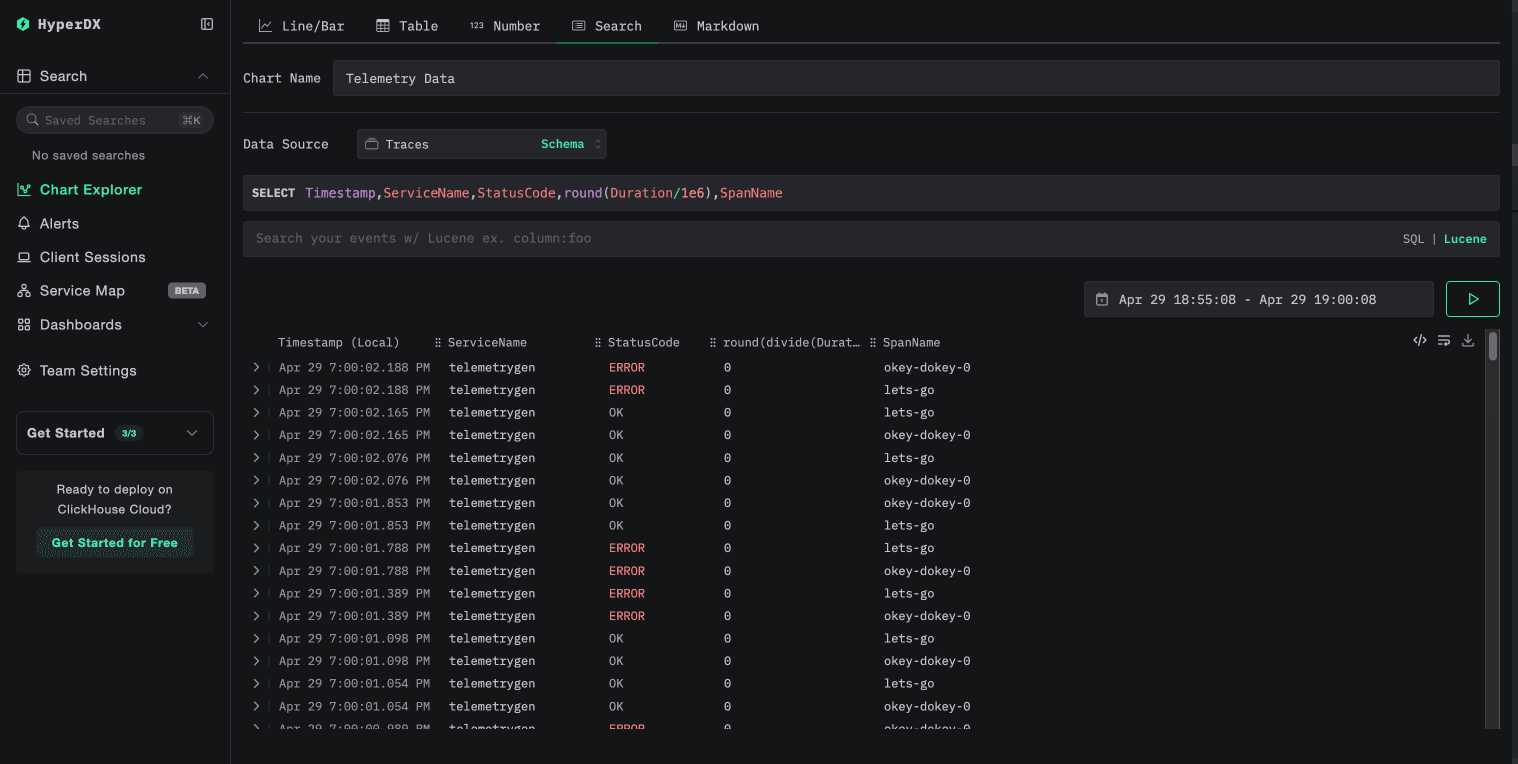Screen dimensions: 1518x764
Task: Expand the Dashboards chevron
Action: pos(203,325)
